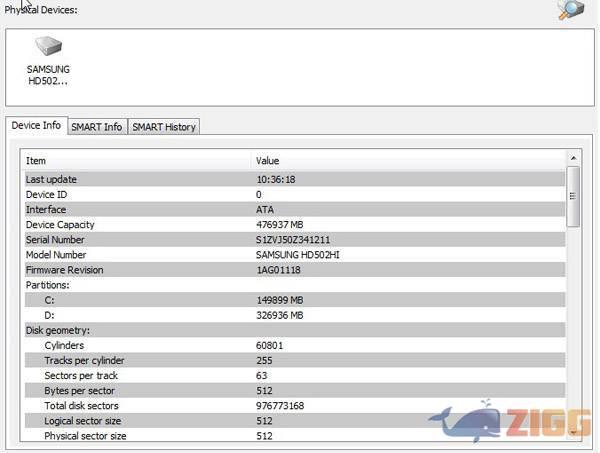Select the Interface row

pos(295,209)
